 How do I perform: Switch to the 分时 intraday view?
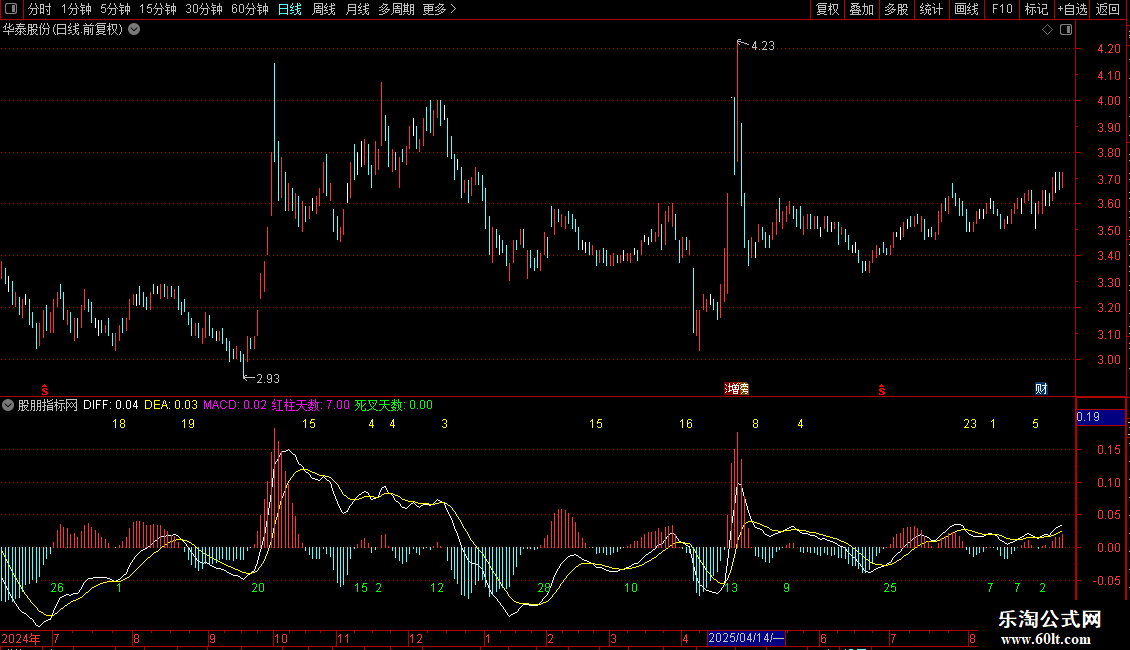[x=40, y=9]
